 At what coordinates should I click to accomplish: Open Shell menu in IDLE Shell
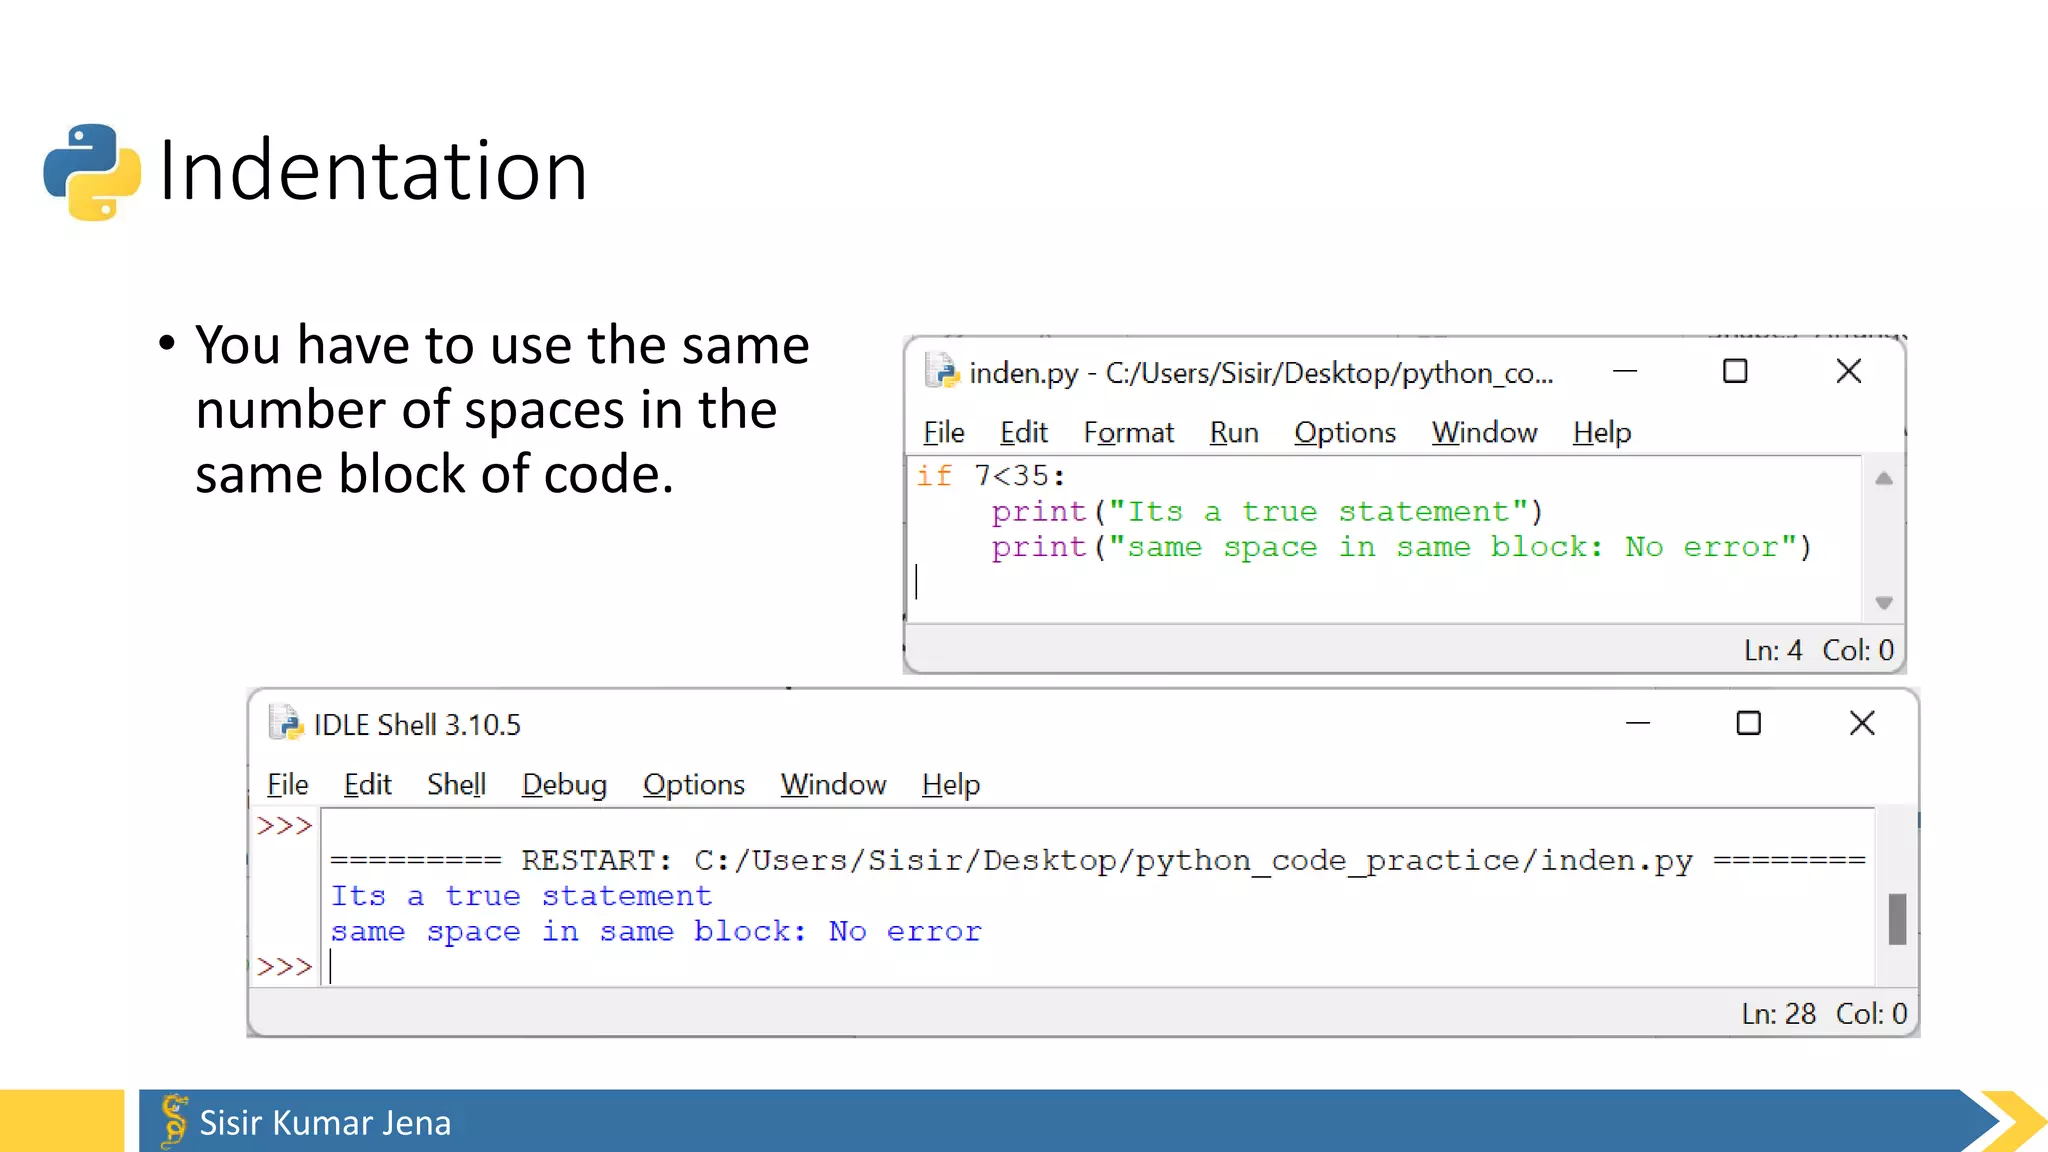click(x=456, y=784)
